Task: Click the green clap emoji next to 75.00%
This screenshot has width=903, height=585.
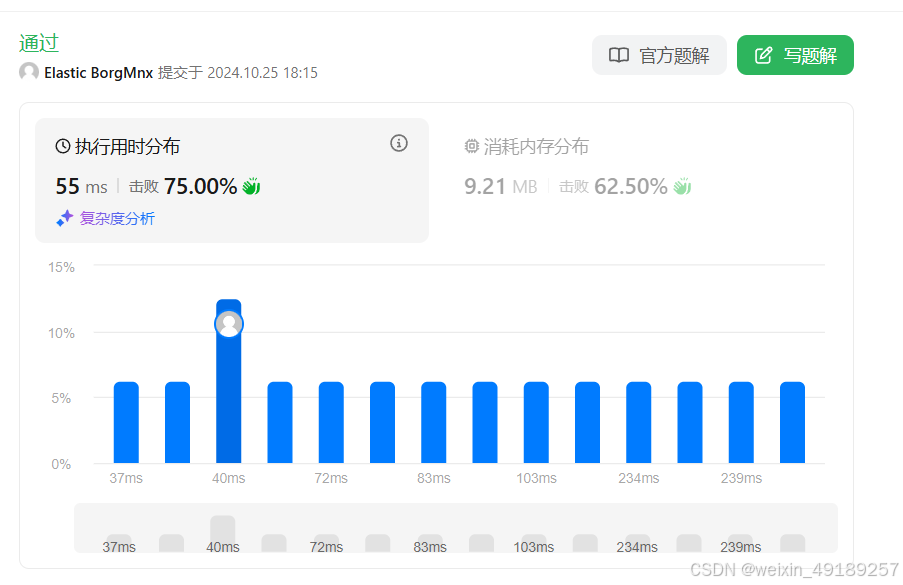Action: click(249, 186)
